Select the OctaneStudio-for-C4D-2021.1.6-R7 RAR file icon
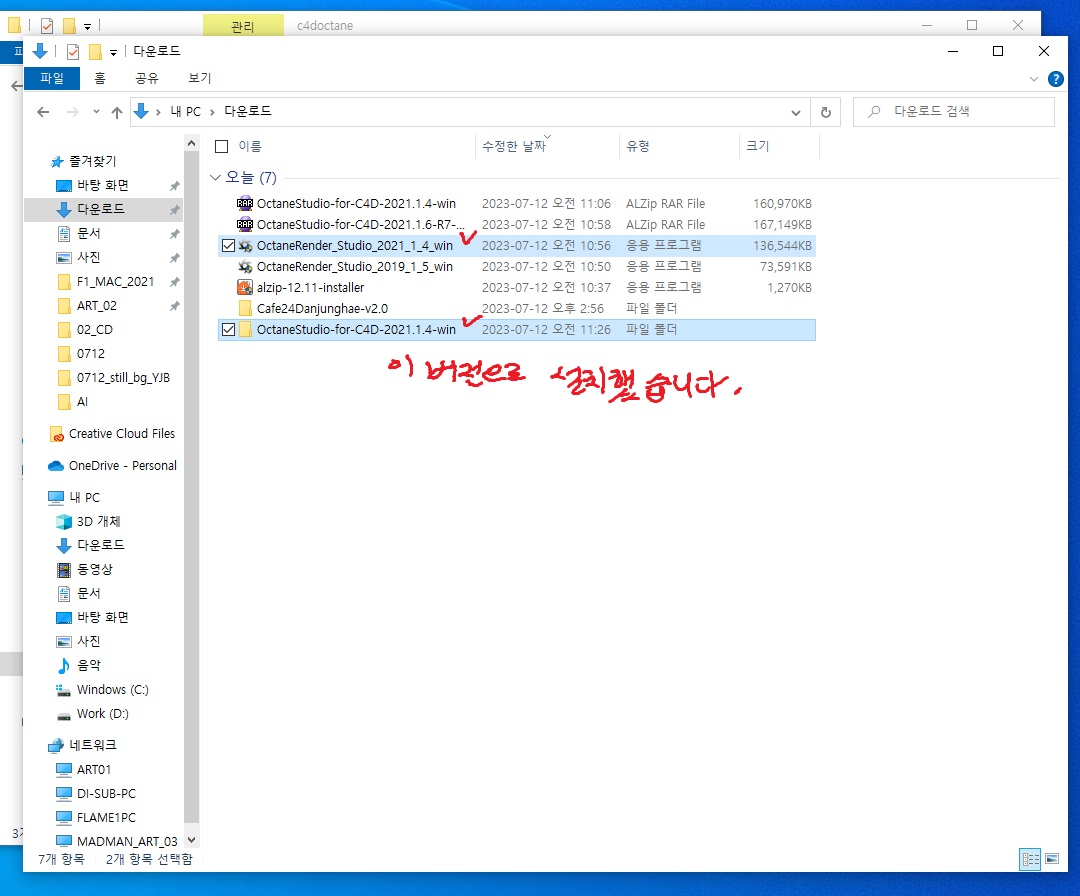Screen dimensions: 1080x896 245,225
